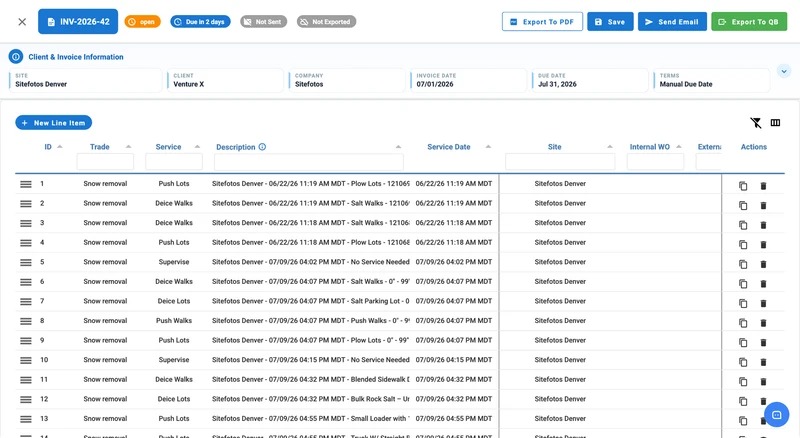Sort by the Service Date column

pos(488,147)
